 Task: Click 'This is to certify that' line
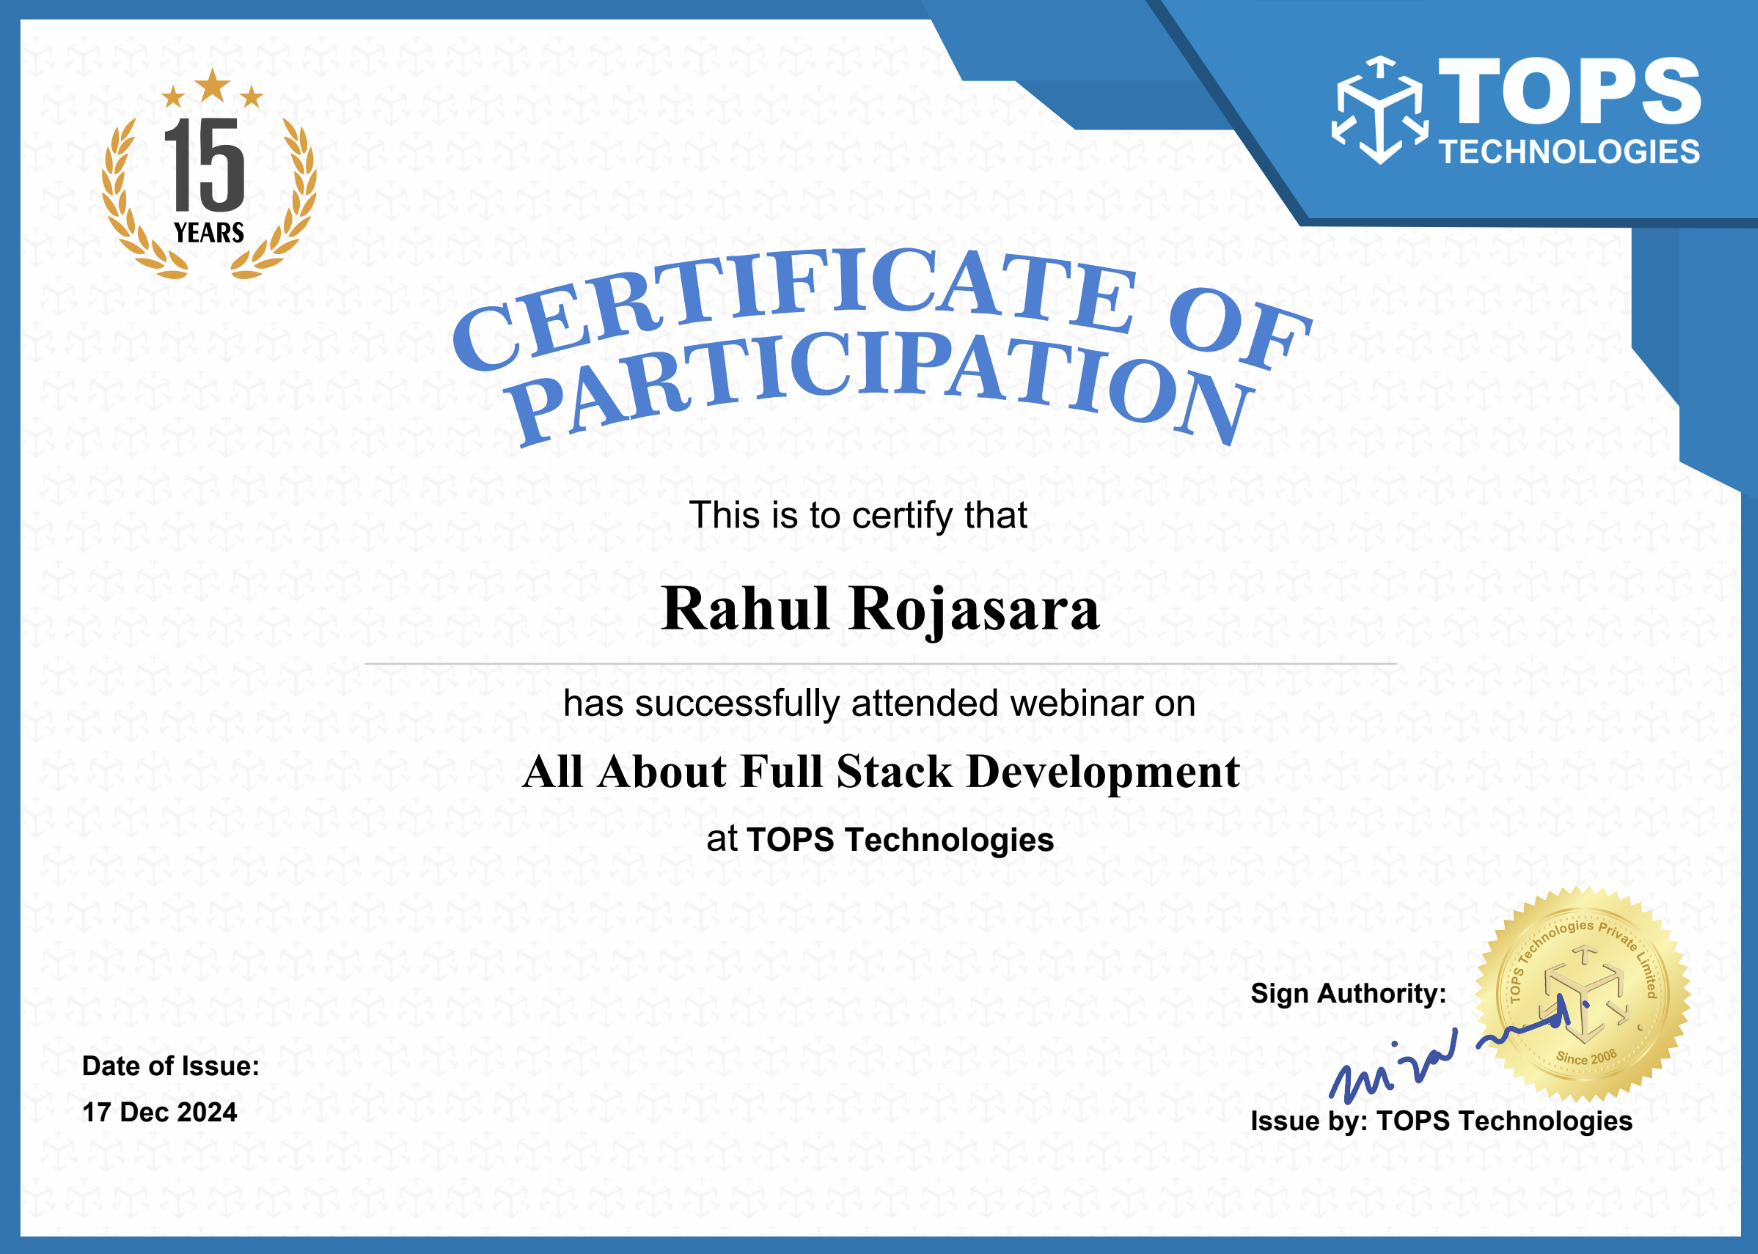[x=858, y=516]
